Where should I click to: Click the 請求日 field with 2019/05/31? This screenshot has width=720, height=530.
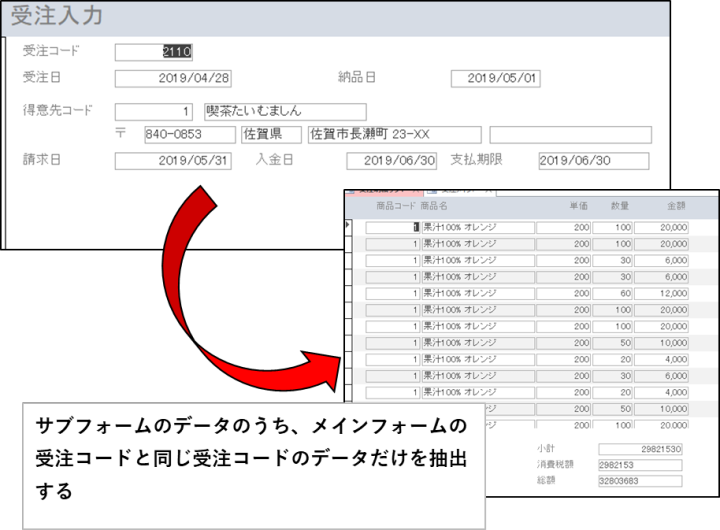point(173,160)
